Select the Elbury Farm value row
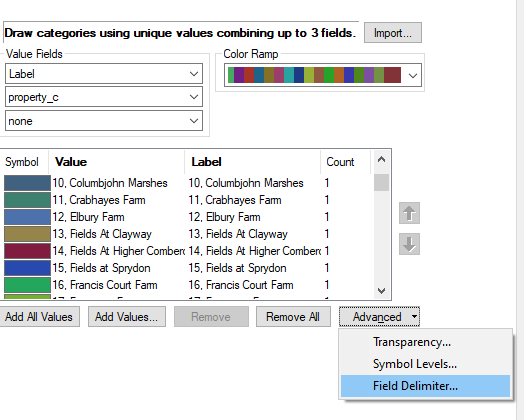The image size is (524, 420). (187, 217)
